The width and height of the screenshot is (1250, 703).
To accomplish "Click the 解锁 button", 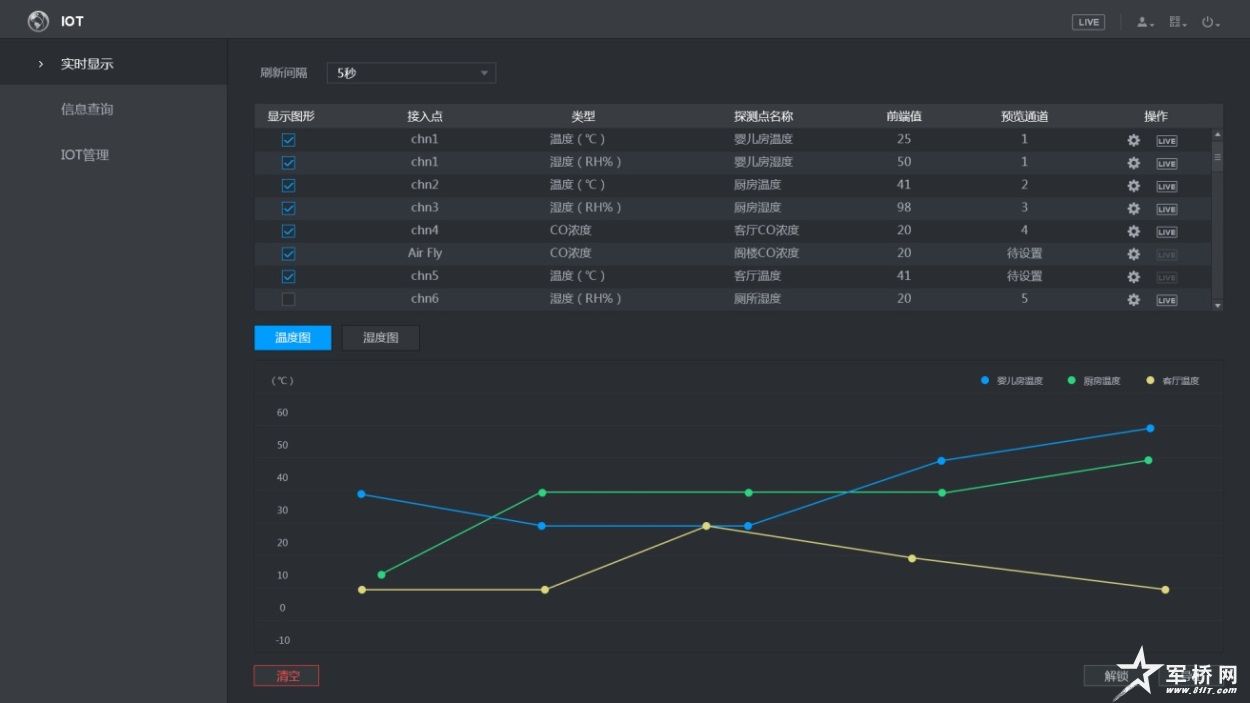I will (1116, 676).
